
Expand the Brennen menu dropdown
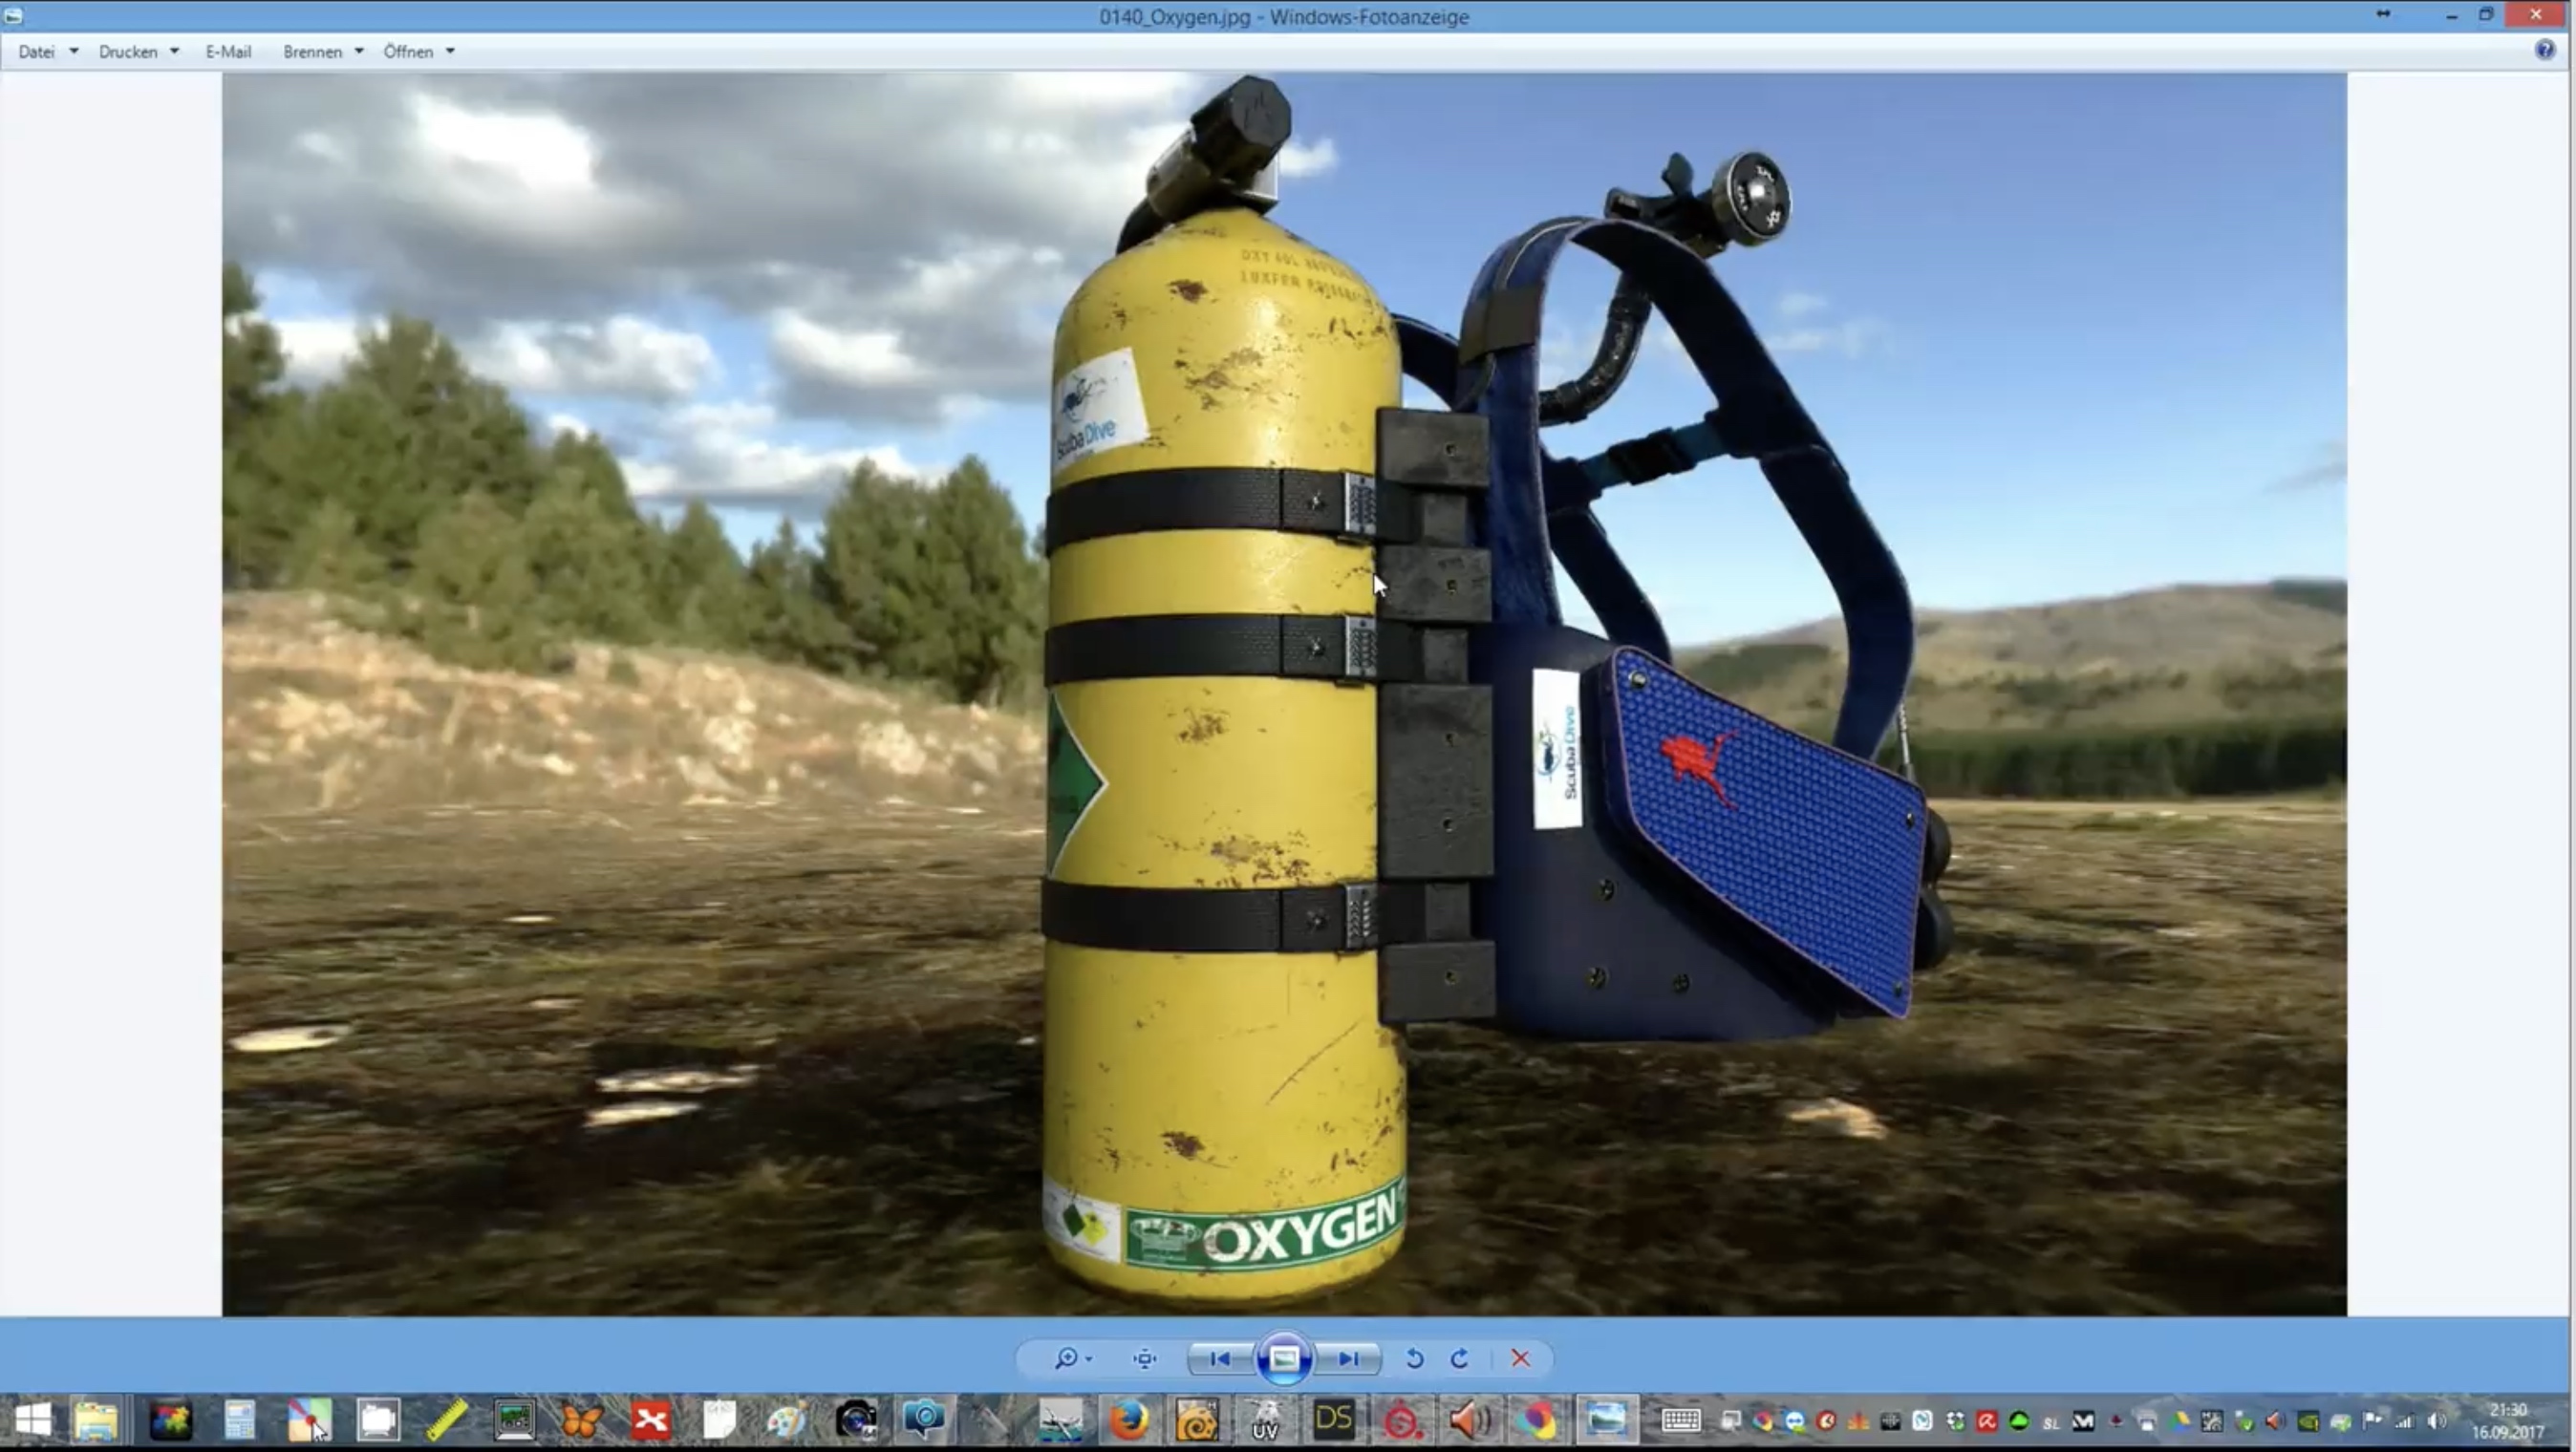[358, 51]
